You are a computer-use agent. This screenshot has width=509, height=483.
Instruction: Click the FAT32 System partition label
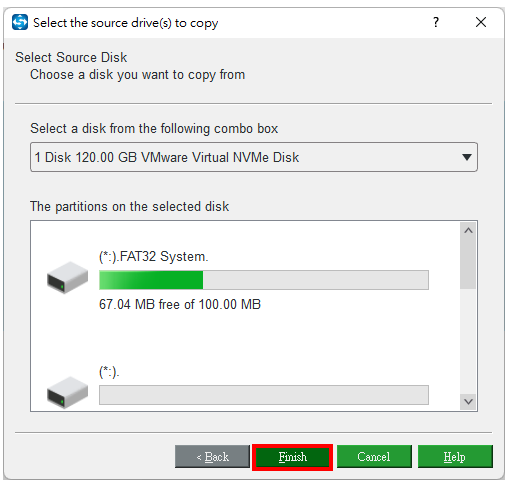pyautogui.click(x=154, y=257)
